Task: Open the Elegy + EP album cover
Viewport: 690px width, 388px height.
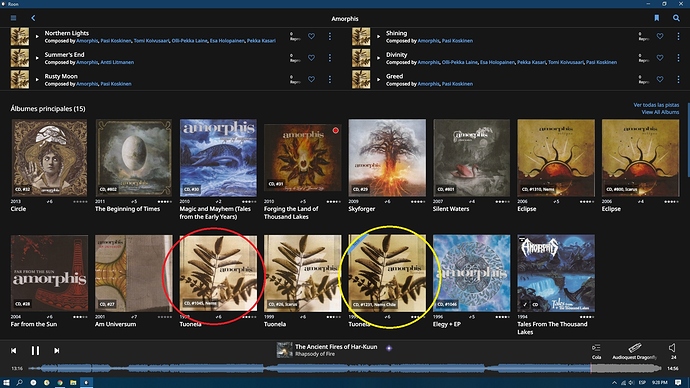Action: (472, 273)
